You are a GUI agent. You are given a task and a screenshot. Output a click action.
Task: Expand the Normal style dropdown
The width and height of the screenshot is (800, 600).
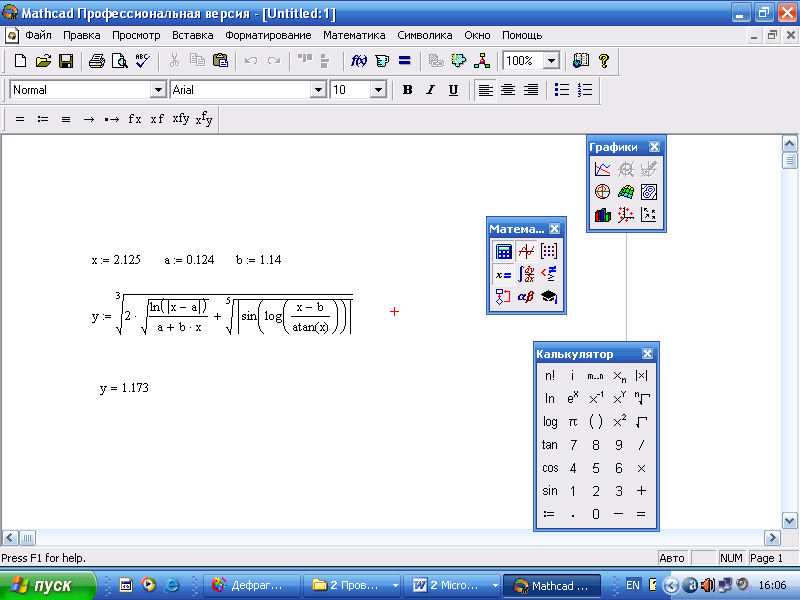(x=158, y=90)
